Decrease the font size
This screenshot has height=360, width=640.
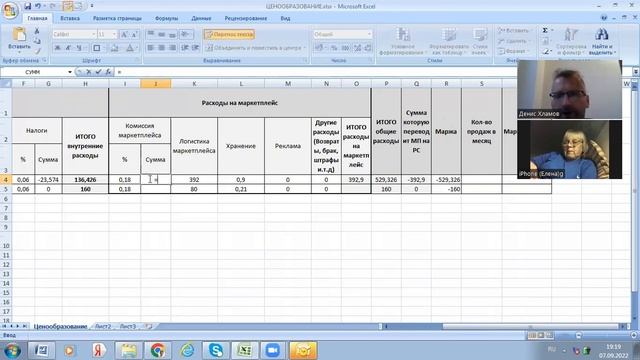134,35
